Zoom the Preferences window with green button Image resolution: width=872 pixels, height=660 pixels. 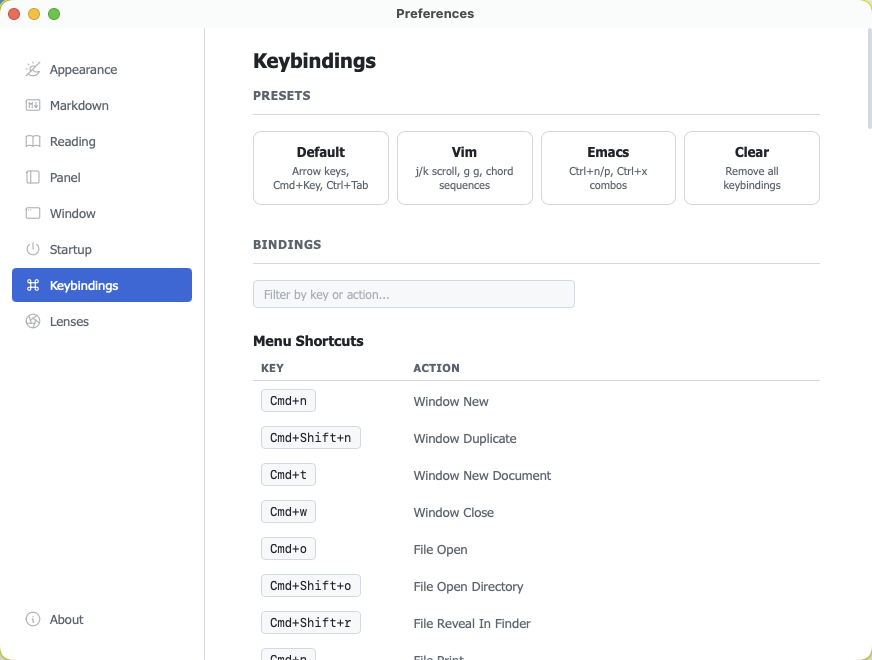point(54,14)
